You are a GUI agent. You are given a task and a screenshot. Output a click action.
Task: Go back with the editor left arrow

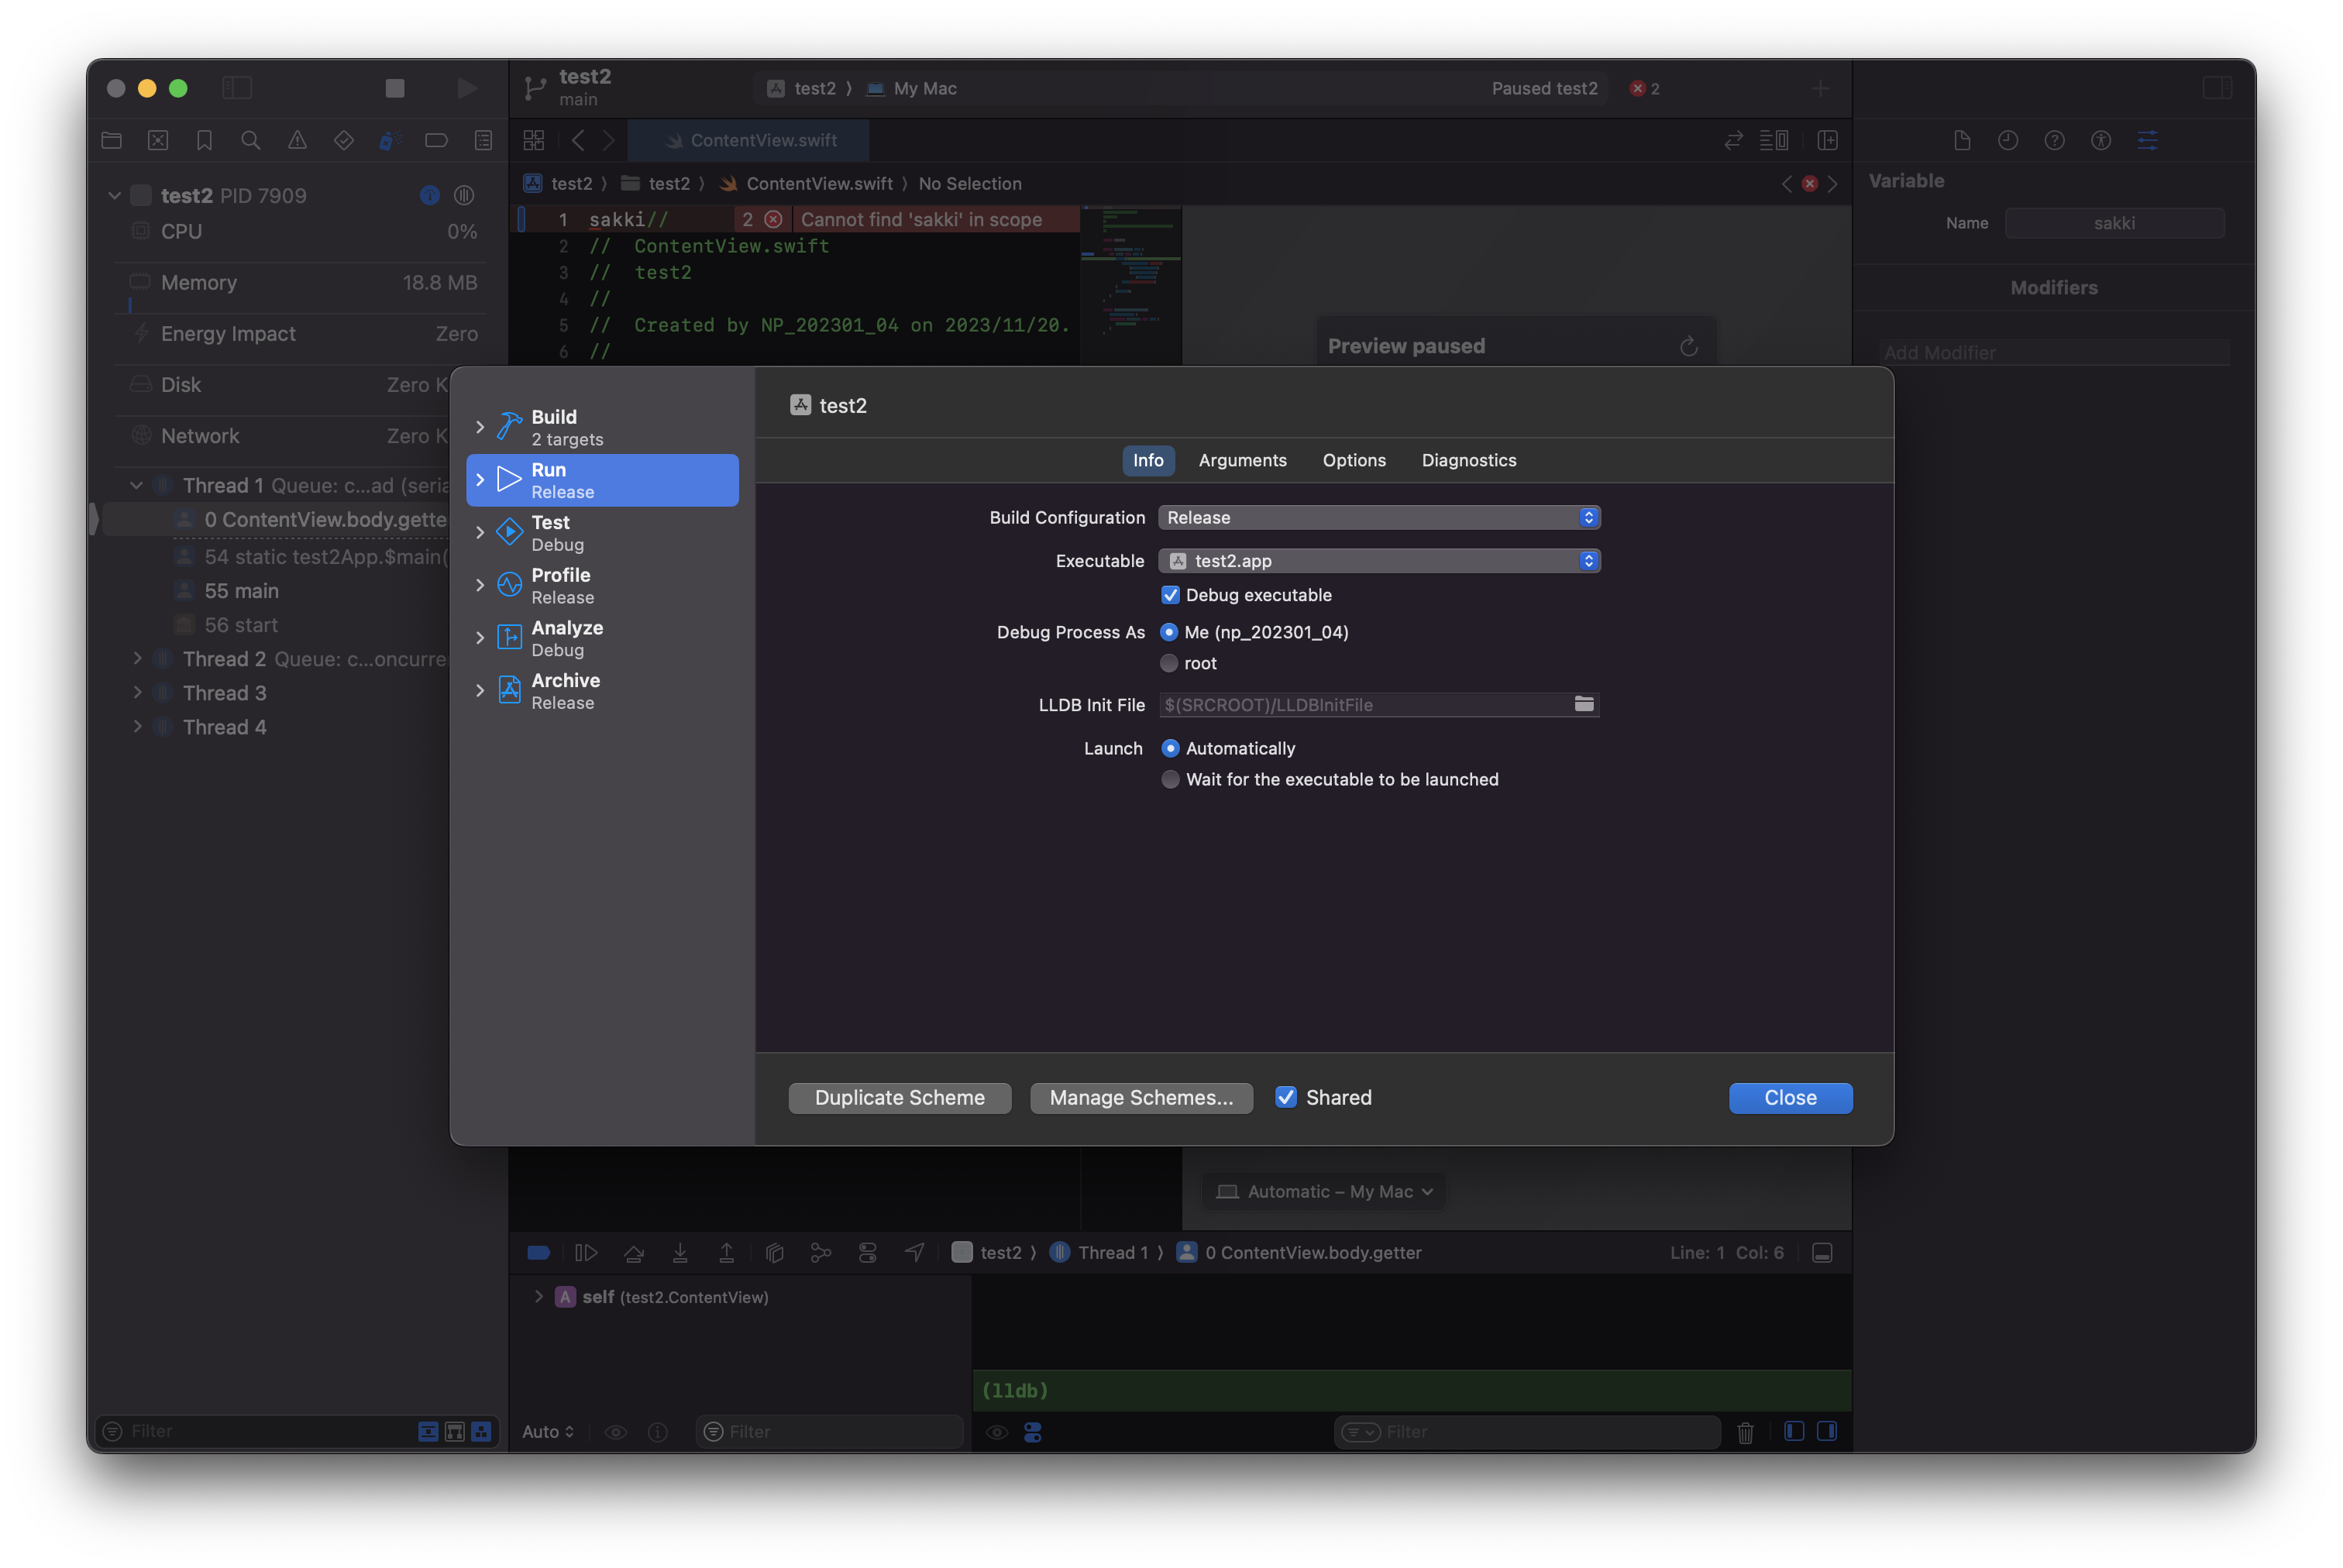coord(578,141)
